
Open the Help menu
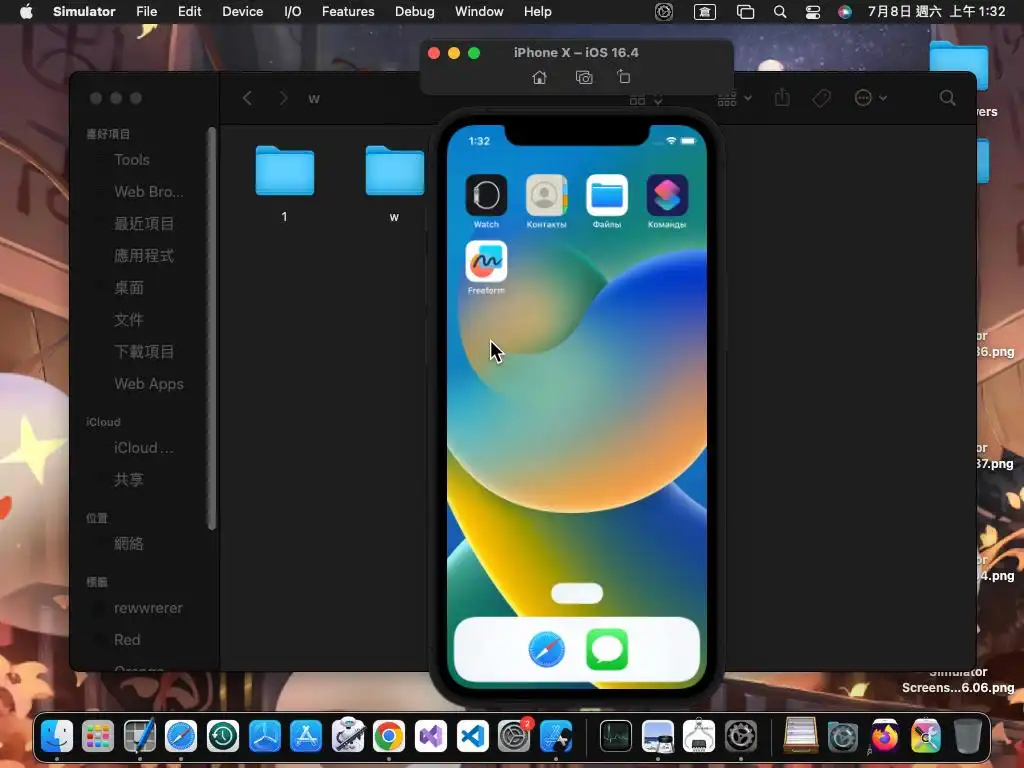coord(537,11)
